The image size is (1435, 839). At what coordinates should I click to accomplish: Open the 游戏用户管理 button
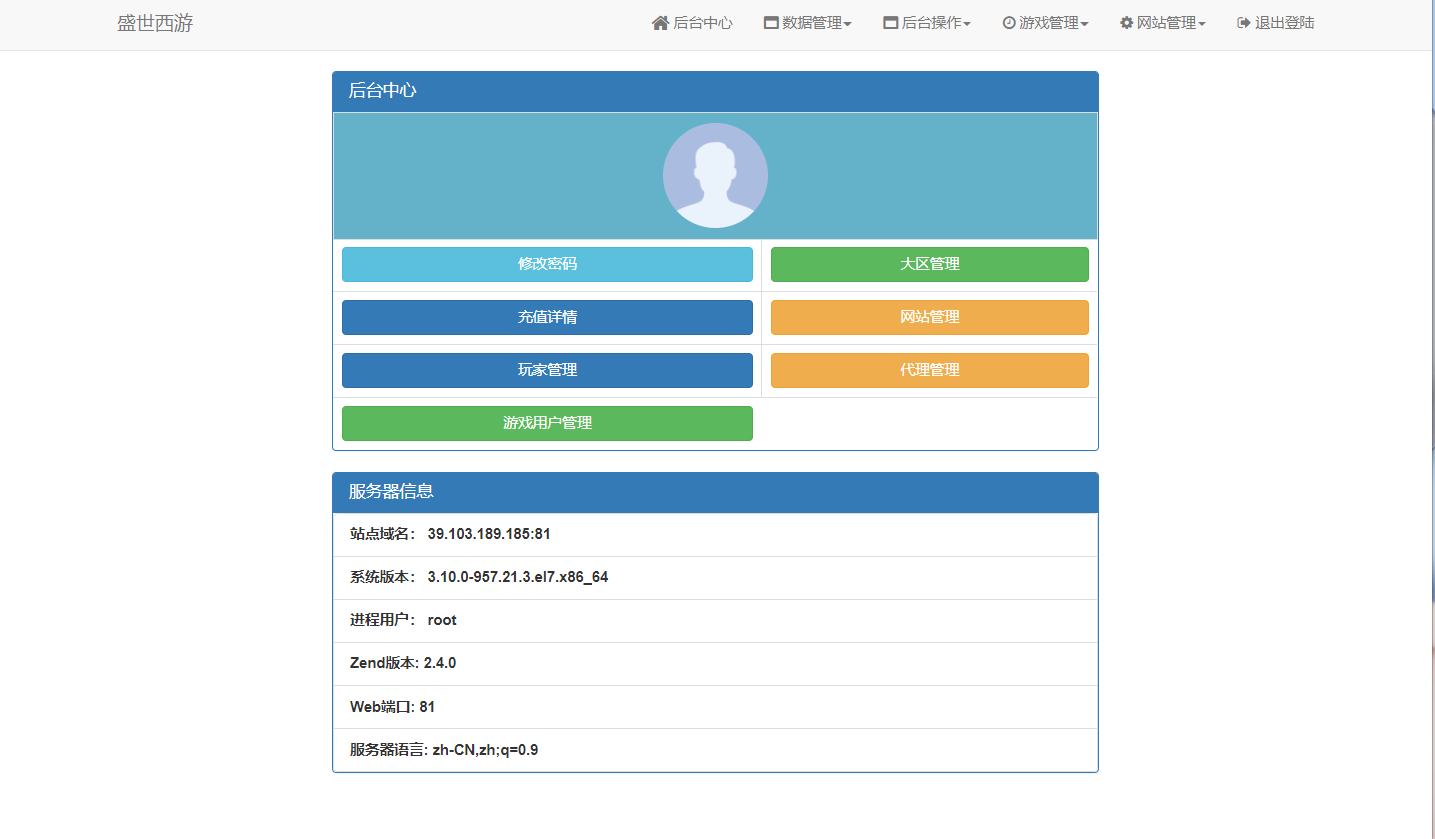click(547, 423)
